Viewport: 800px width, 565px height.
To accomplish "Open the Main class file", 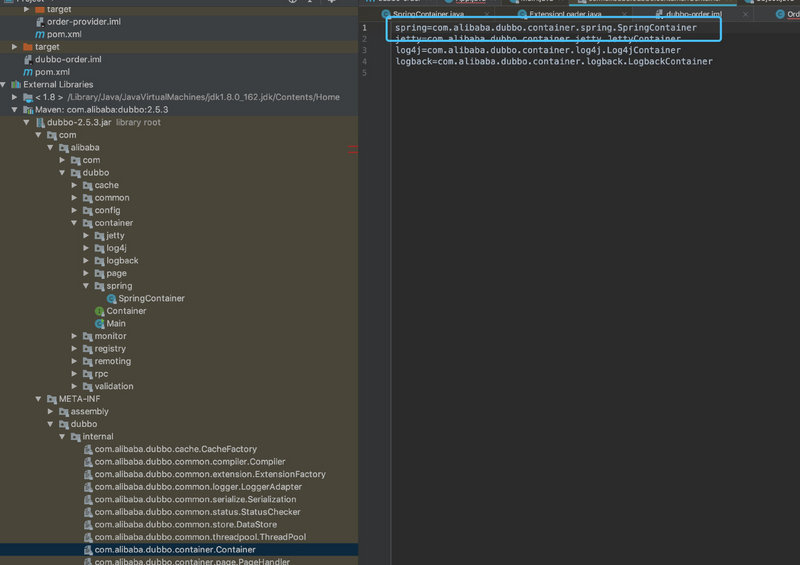I will (116, 323).
